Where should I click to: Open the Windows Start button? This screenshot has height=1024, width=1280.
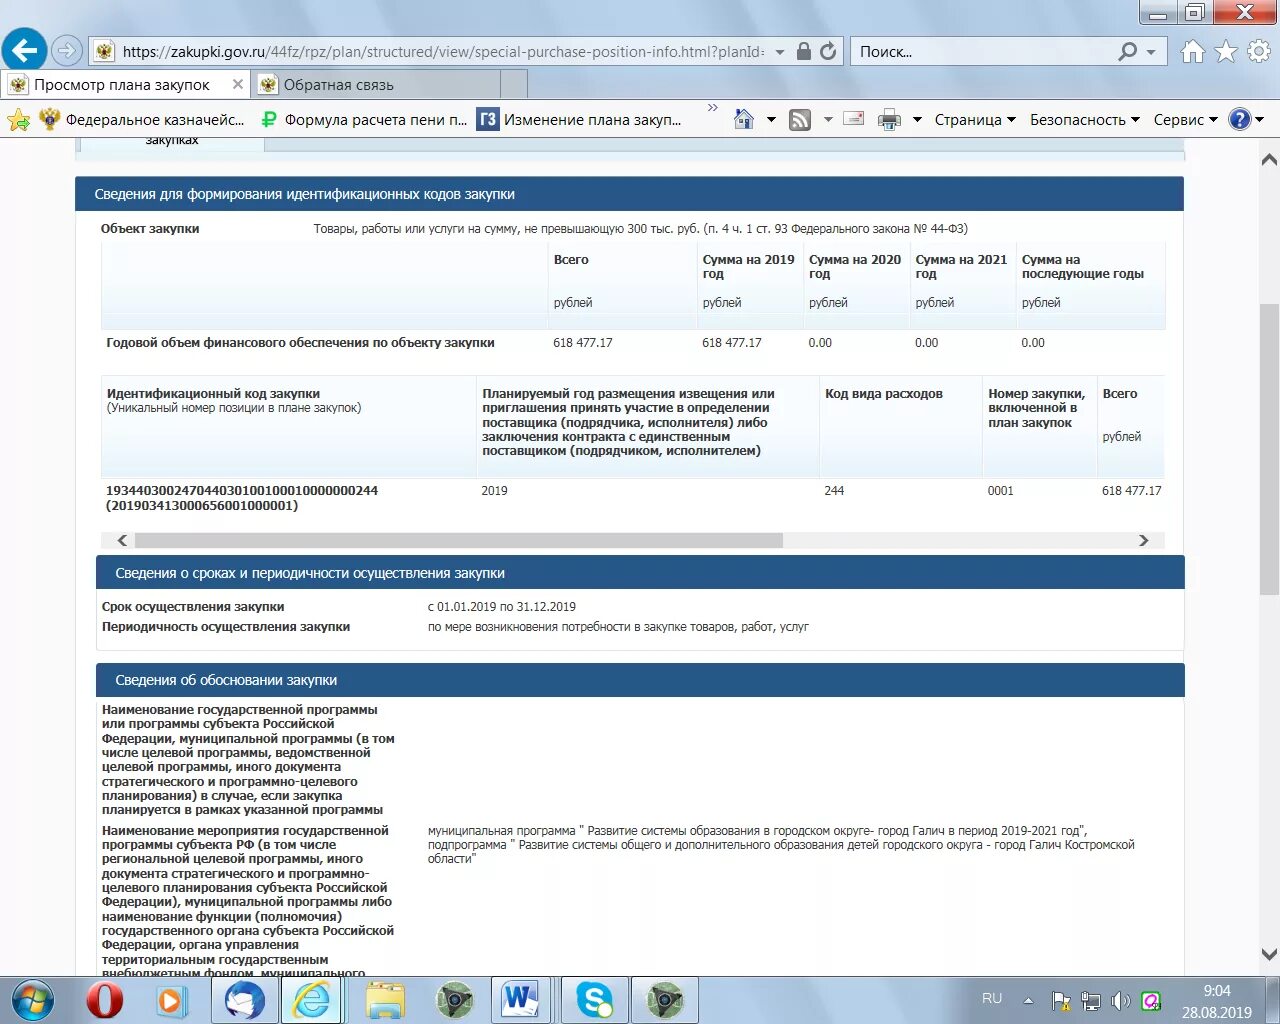coord(32,1000)
